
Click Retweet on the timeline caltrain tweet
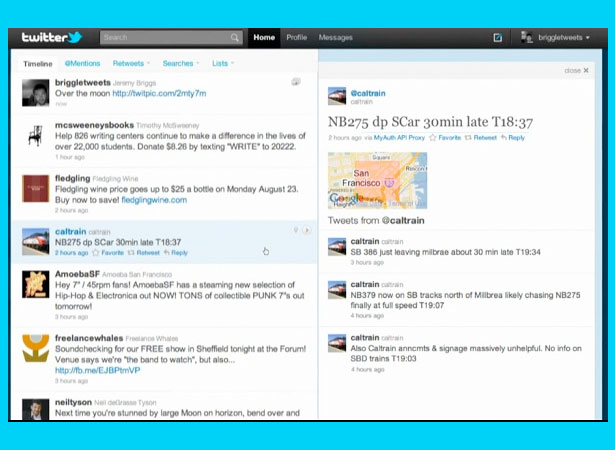pos(148,253)
